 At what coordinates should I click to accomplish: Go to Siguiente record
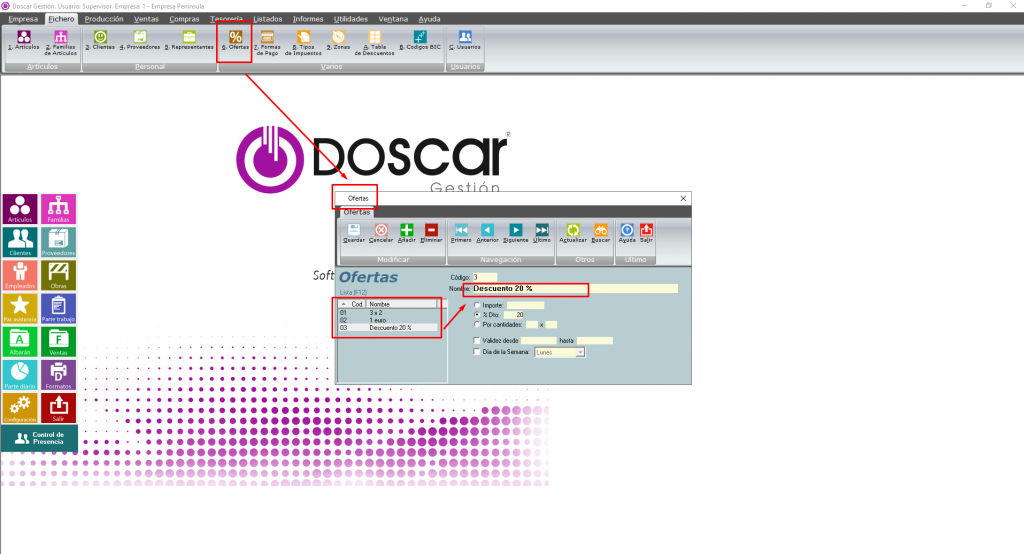pyautogui.click(x=515, y=233)
